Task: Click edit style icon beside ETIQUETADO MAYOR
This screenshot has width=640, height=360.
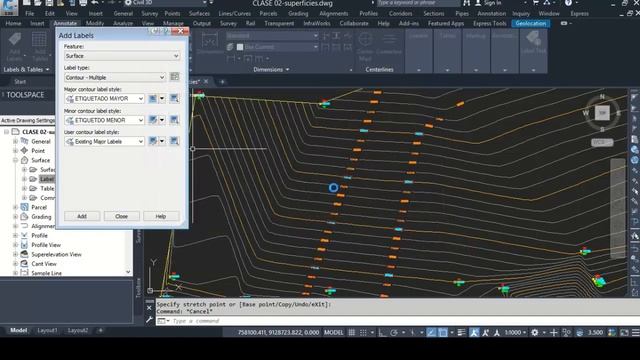Action: tap(153, 98)
